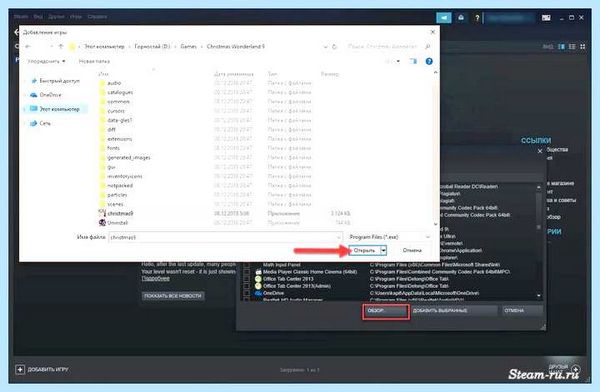Toggle the preview pane icon

tap(413, 61)
